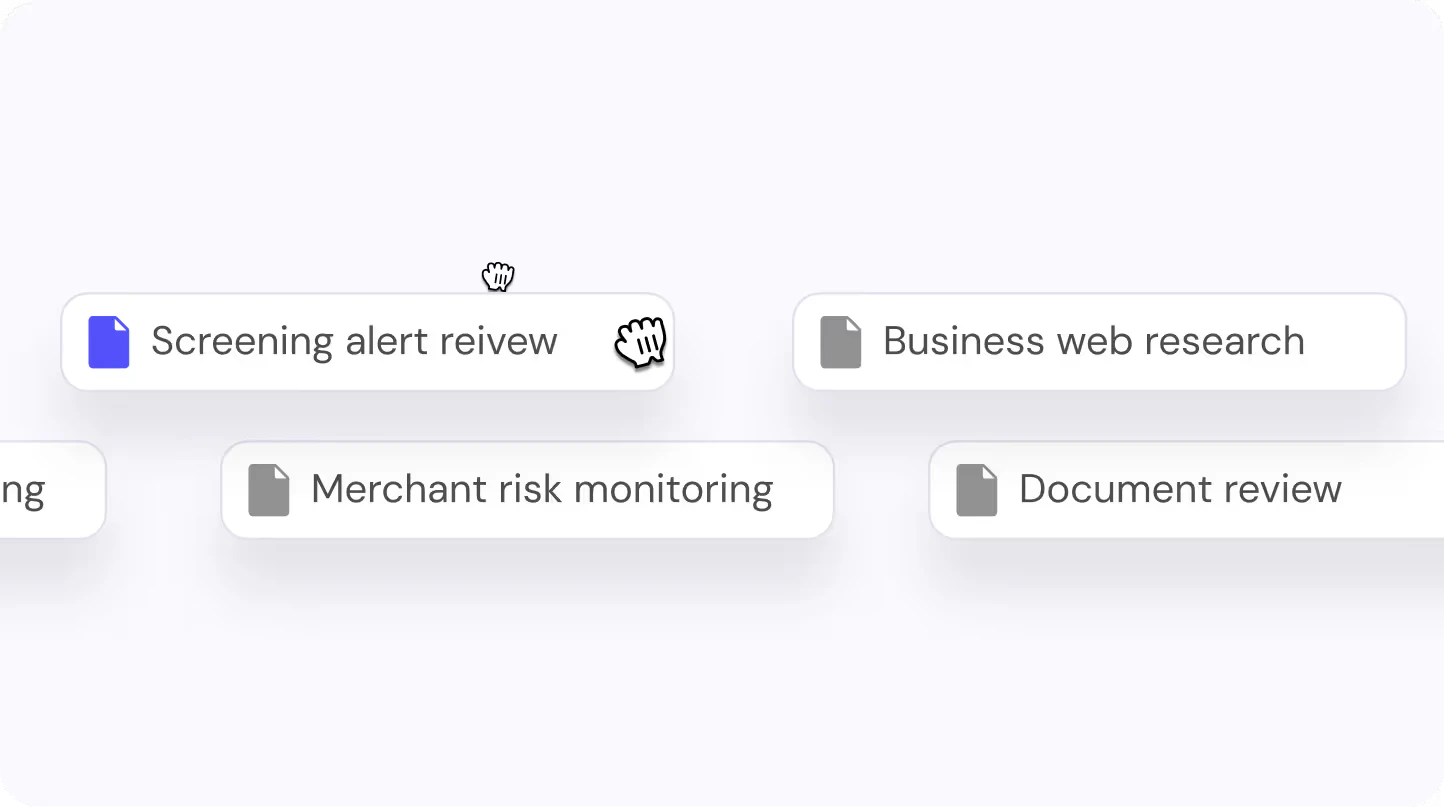Pick the "Document review" text label
The image size is (1444, 807).
click(x=1180, y=490)
